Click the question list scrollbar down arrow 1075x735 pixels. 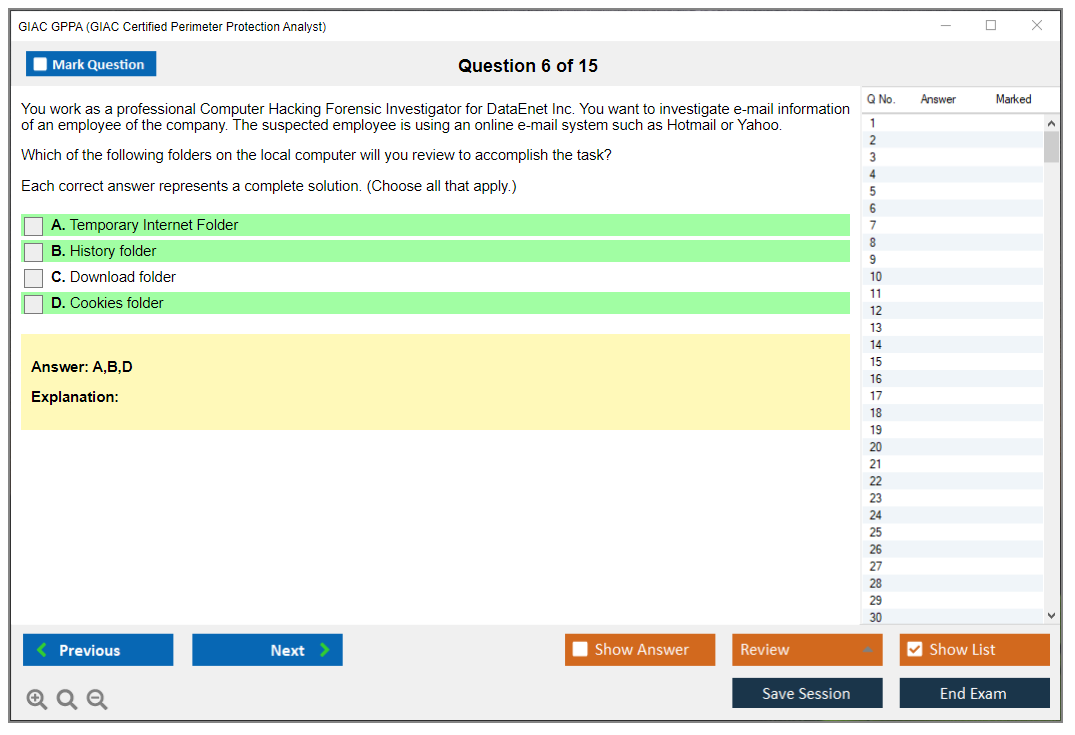point(1051,615)
